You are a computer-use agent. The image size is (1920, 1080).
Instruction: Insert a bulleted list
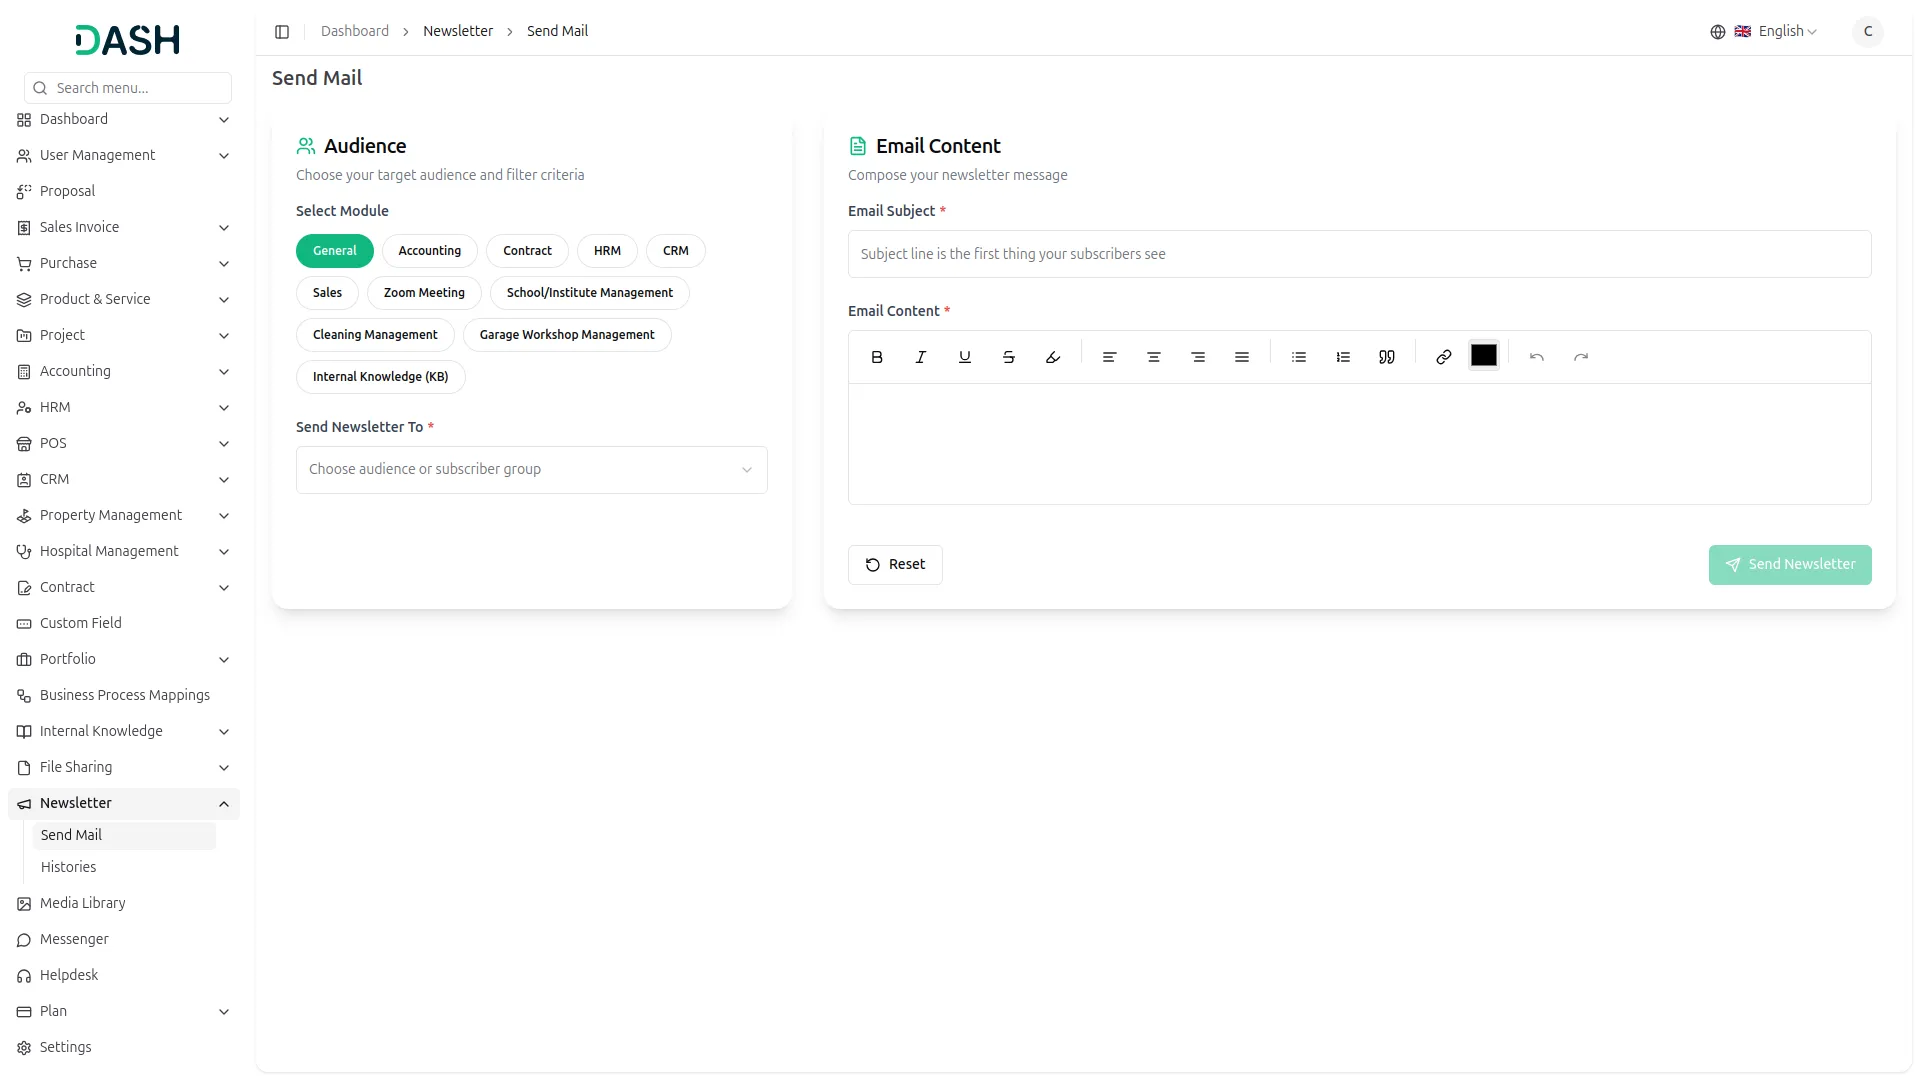[x=1299, y=357]
